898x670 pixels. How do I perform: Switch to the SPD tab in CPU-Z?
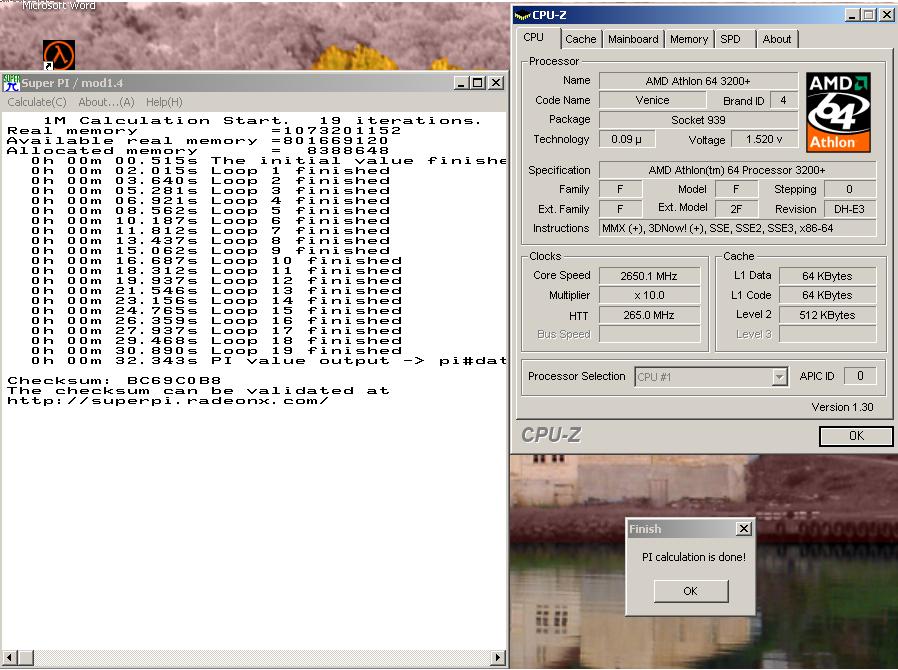[730, 39]
